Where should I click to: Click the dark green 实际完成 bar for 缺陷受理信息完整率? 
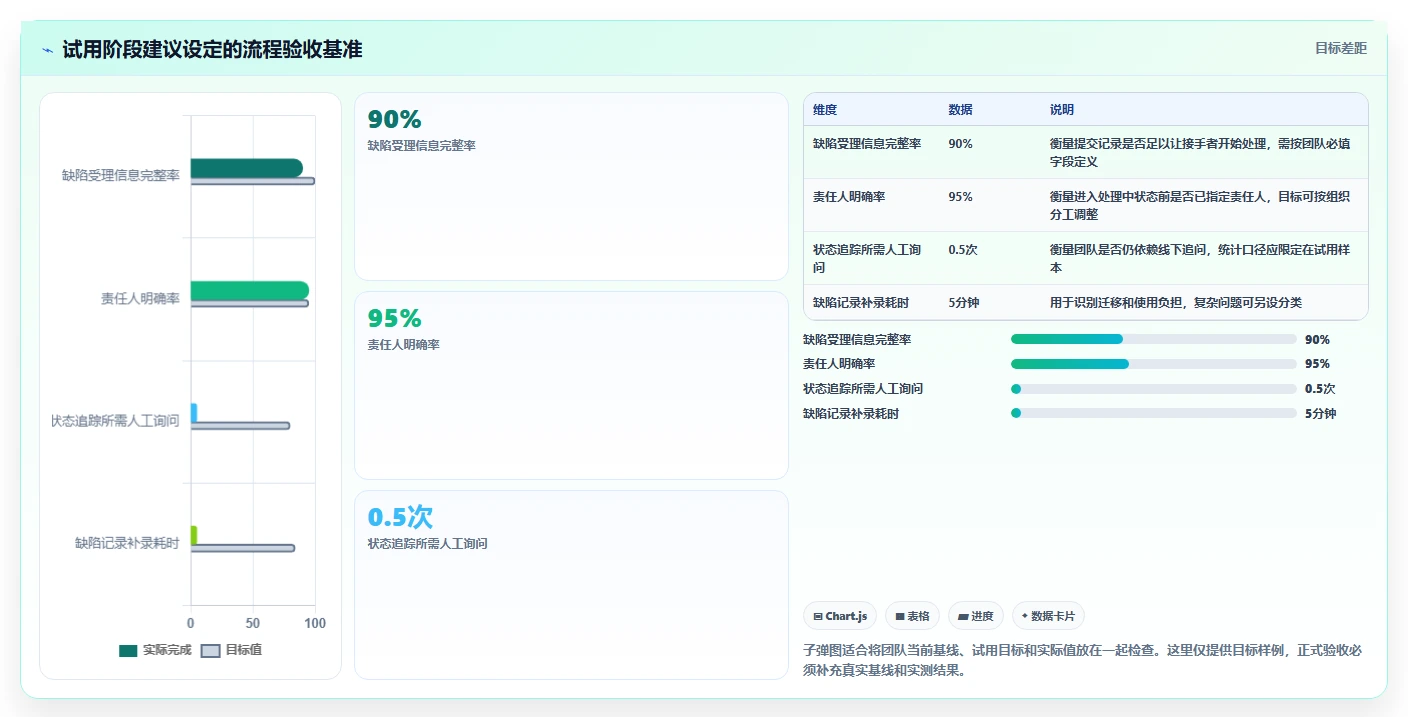(x=246, y=168)
